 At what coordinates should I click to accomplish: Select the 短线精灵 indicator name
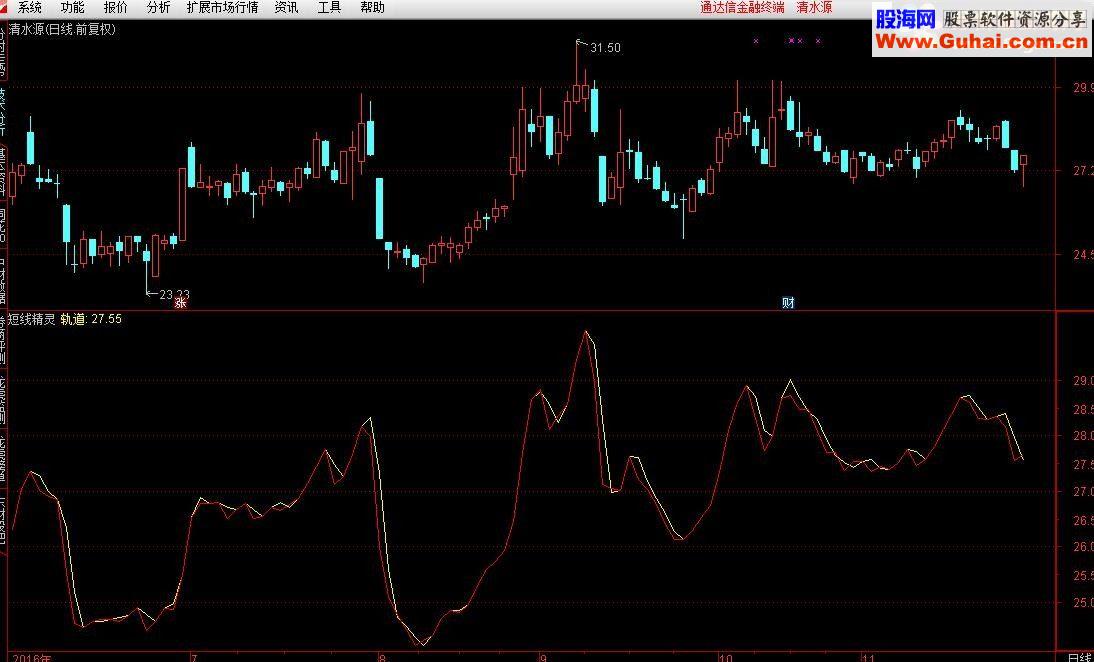(x=31, y=319)
